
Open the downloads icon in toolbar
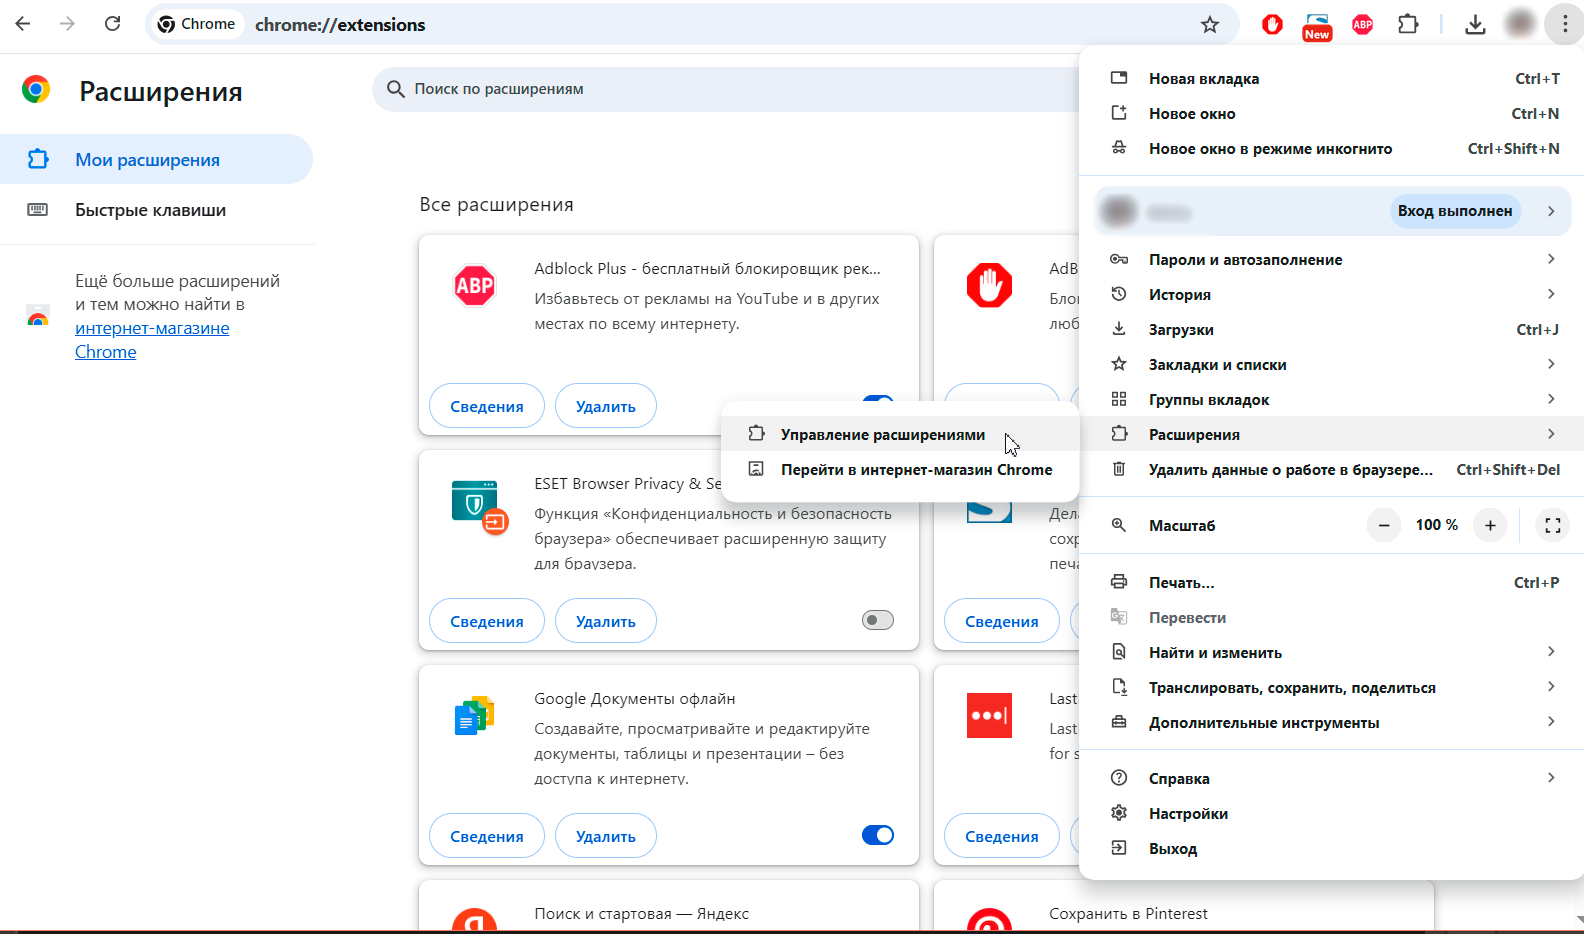(x=1475, y=25)
